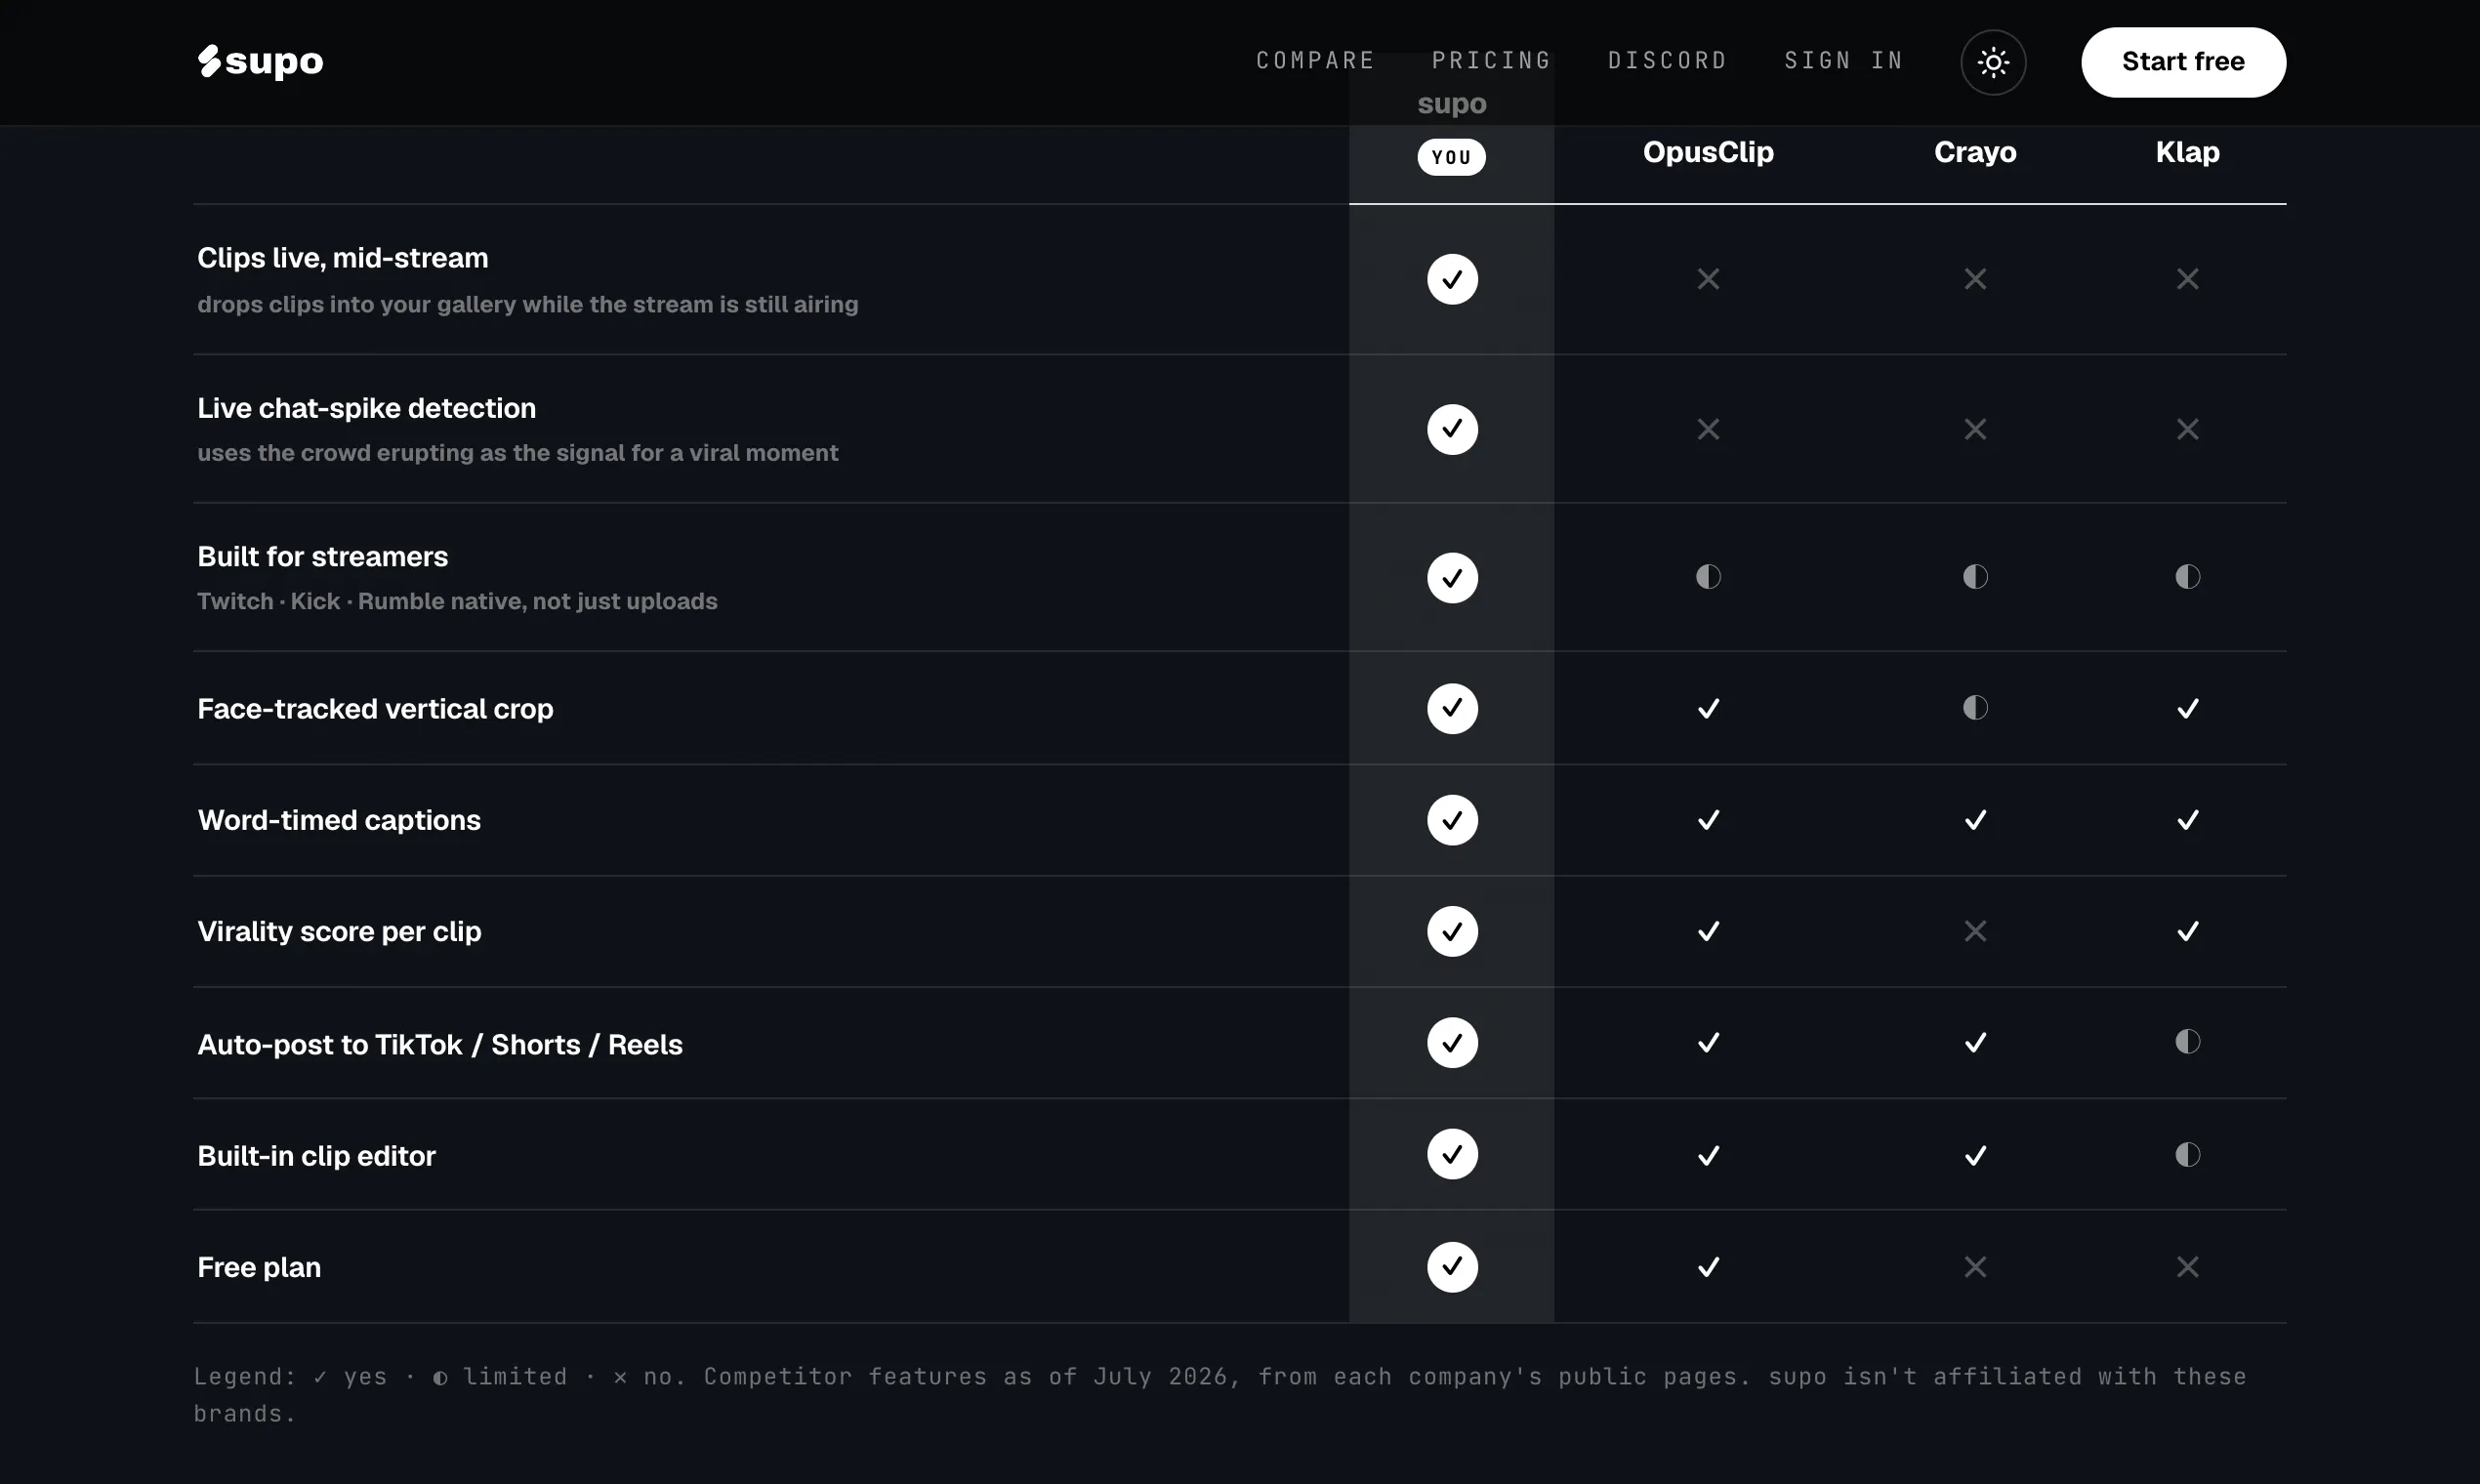Open the Discord nav link
Viewport: 2480px width, 1484px height.
(x=1667, y=61)
